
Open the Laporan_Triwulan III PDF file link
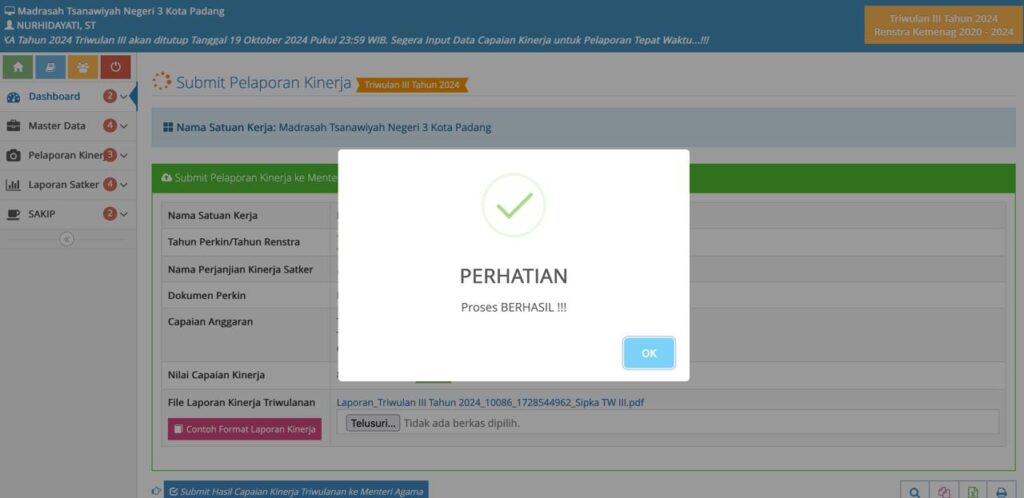pos(490,403)
